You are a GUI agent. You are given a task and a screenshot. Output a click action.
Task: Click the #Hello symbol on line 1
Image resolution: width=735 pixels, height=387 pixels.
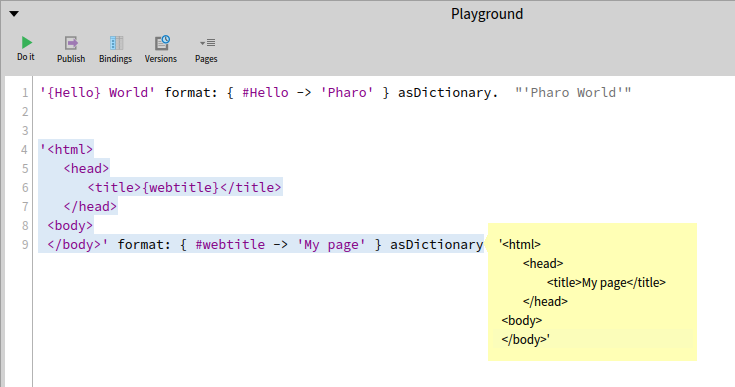click(265, 92)
